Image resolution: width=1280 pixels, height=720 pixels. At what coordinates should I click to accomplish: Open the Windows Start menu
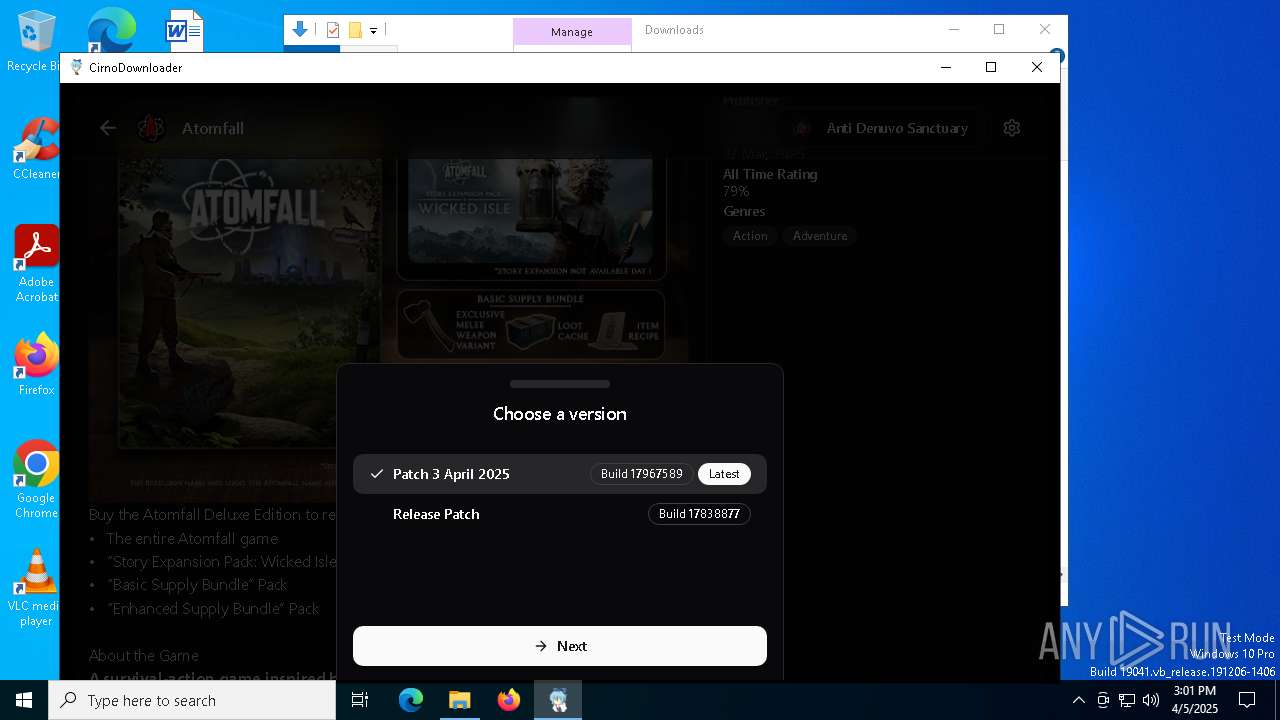pyautogui.click(x=24, y=700)
